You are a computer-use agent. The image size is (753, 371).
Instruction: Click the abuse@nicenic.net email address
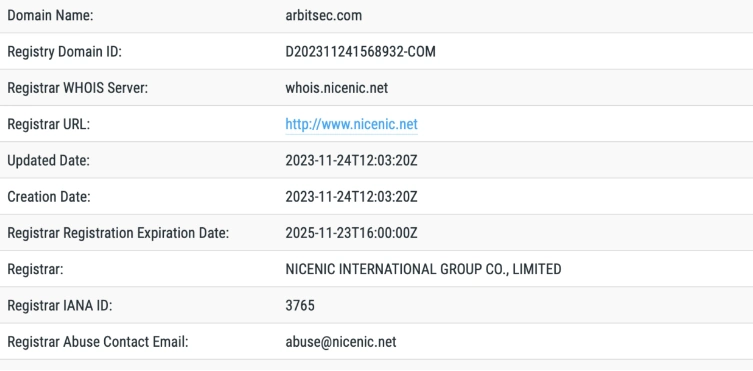[x=341, y=342]
